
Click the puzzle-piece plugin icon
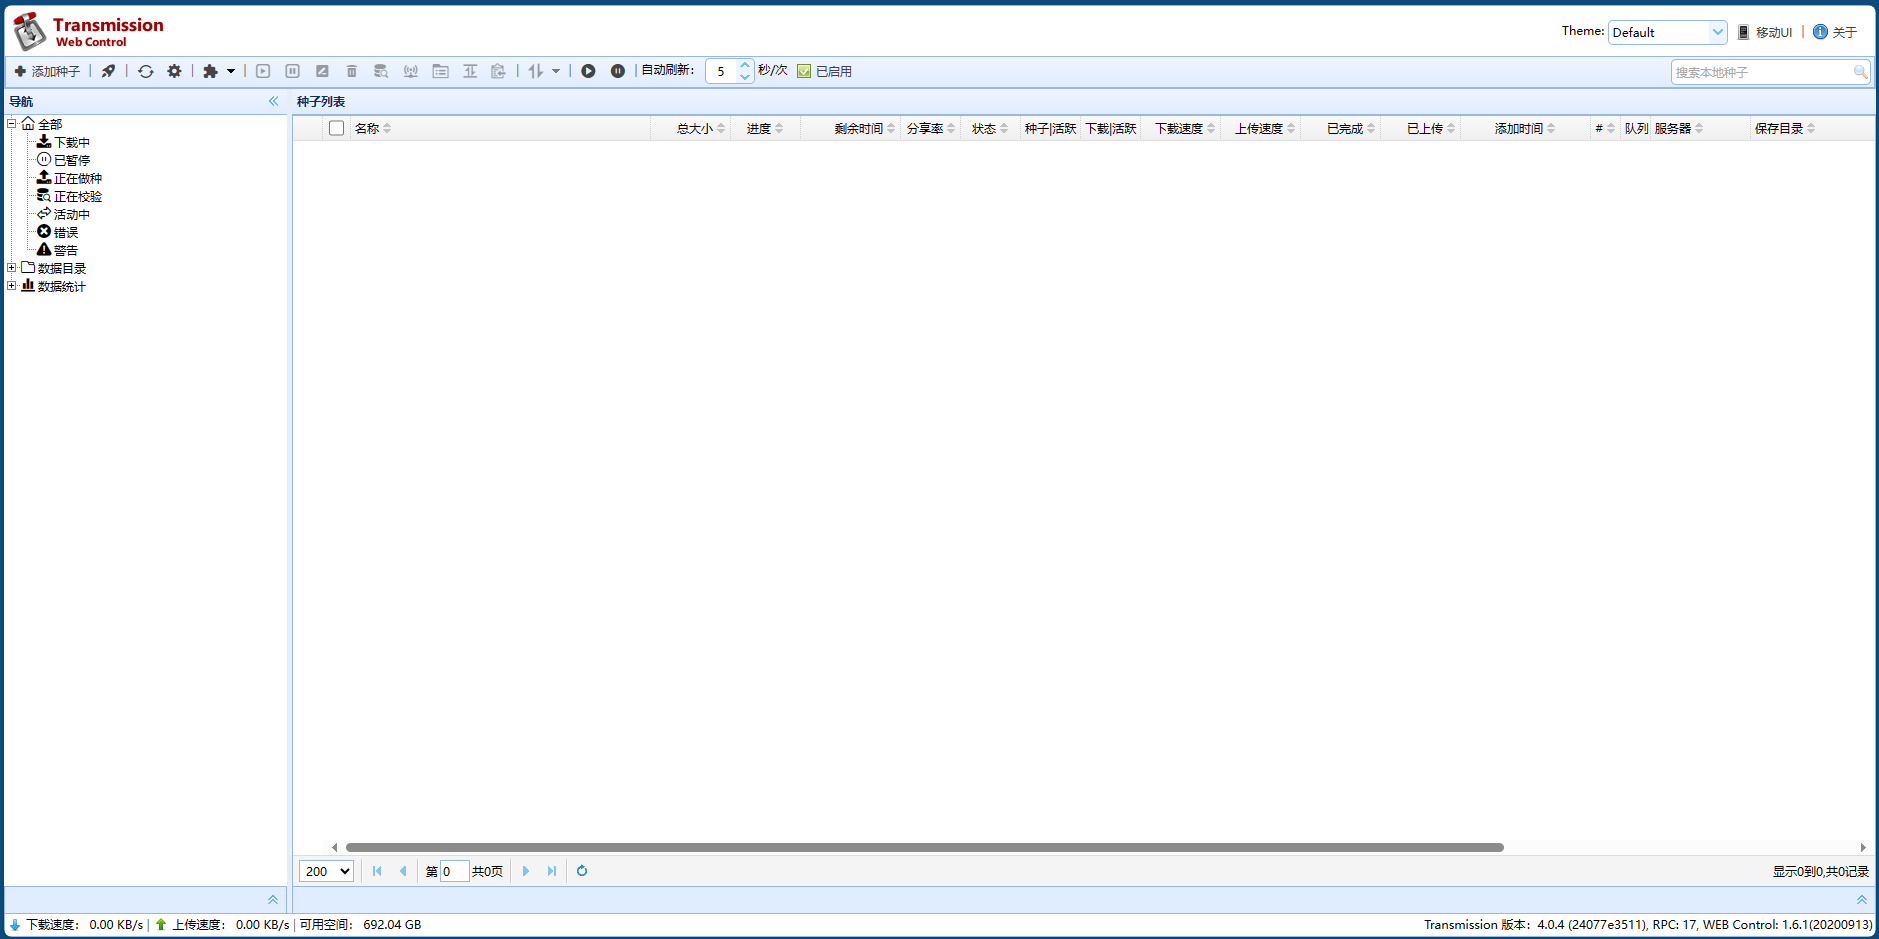[210, 71]
